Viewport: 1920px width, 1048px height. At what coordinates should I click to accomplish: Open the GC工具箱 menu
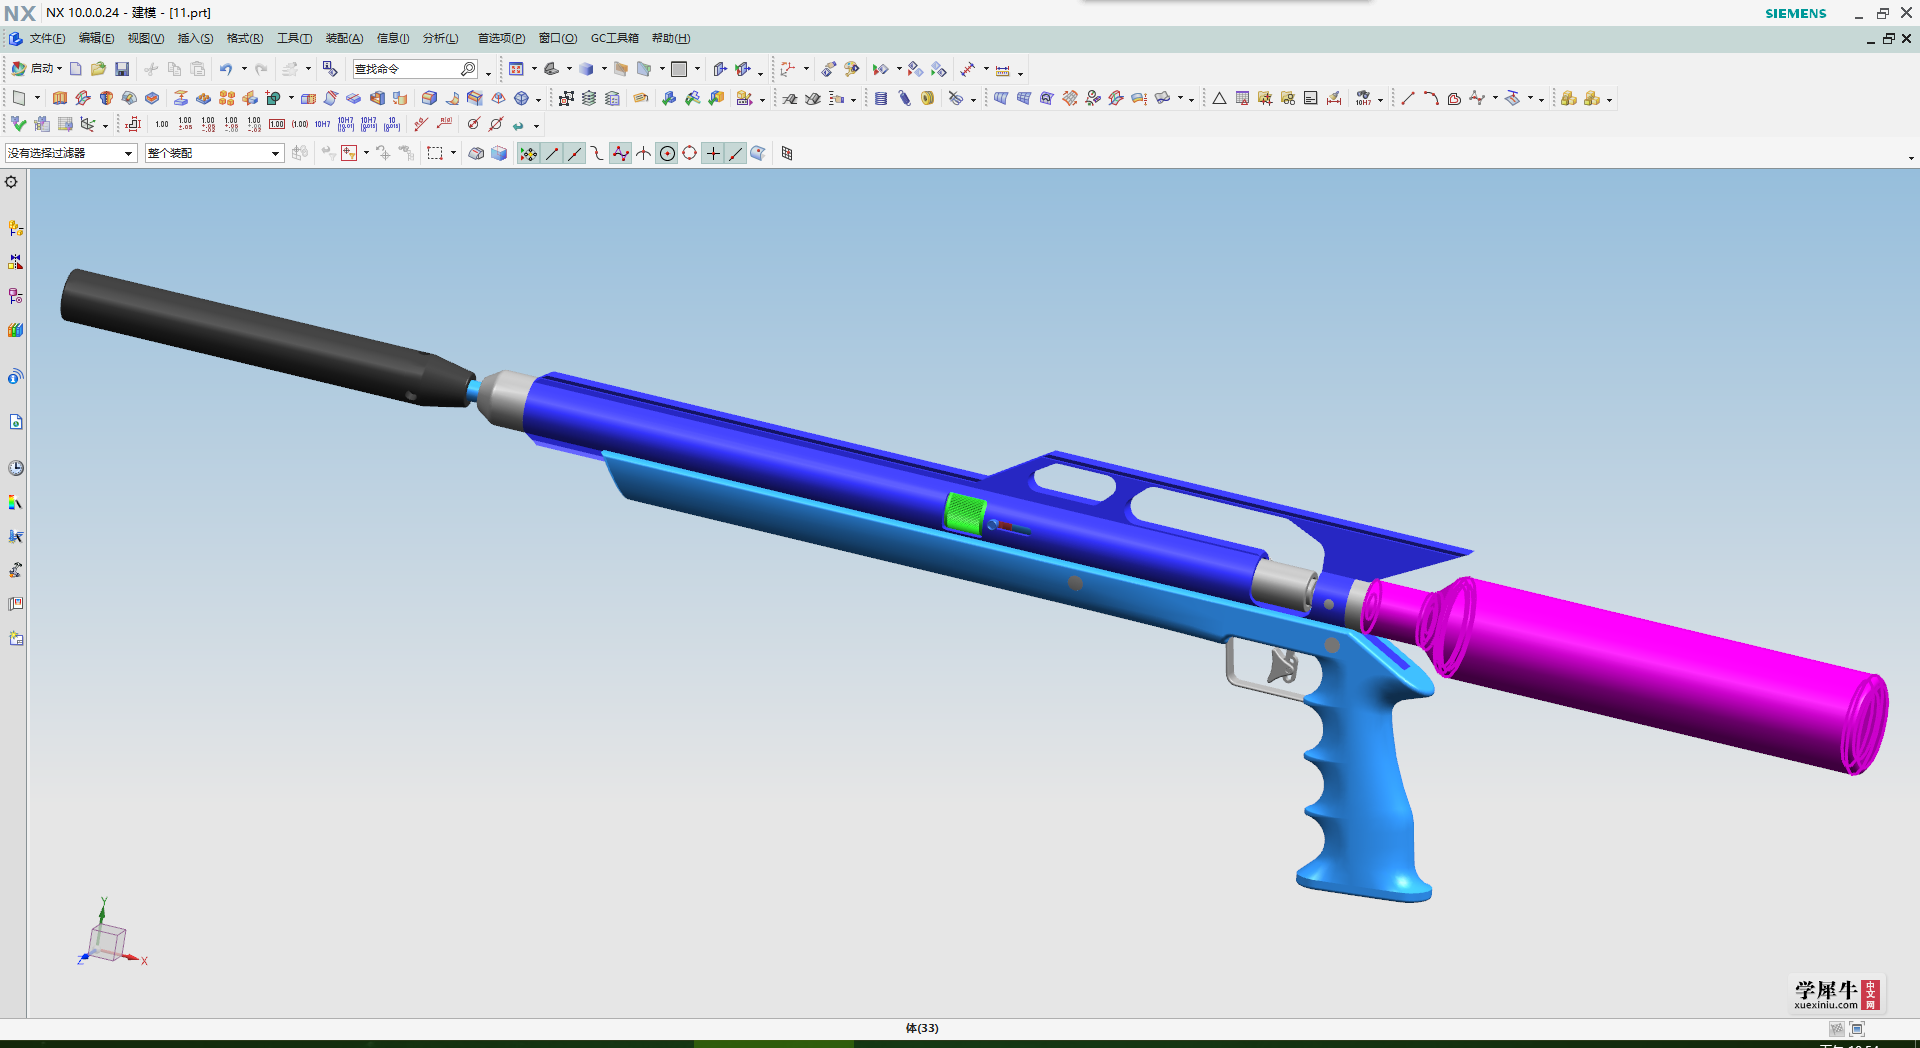(614, 38)
